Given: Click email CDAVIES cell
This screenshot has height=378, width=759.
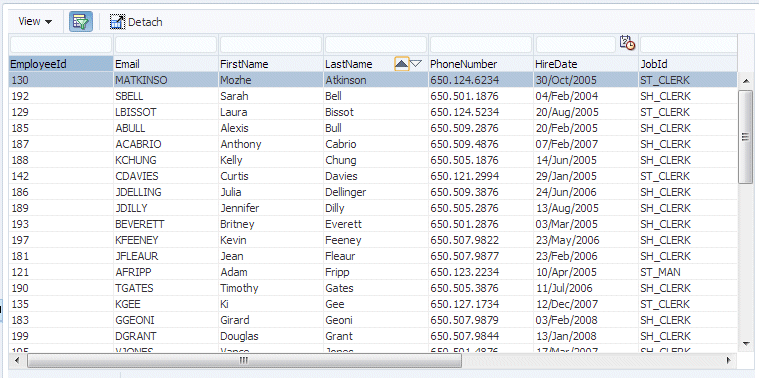Looking at the screenshot, I should coord(166,176).
